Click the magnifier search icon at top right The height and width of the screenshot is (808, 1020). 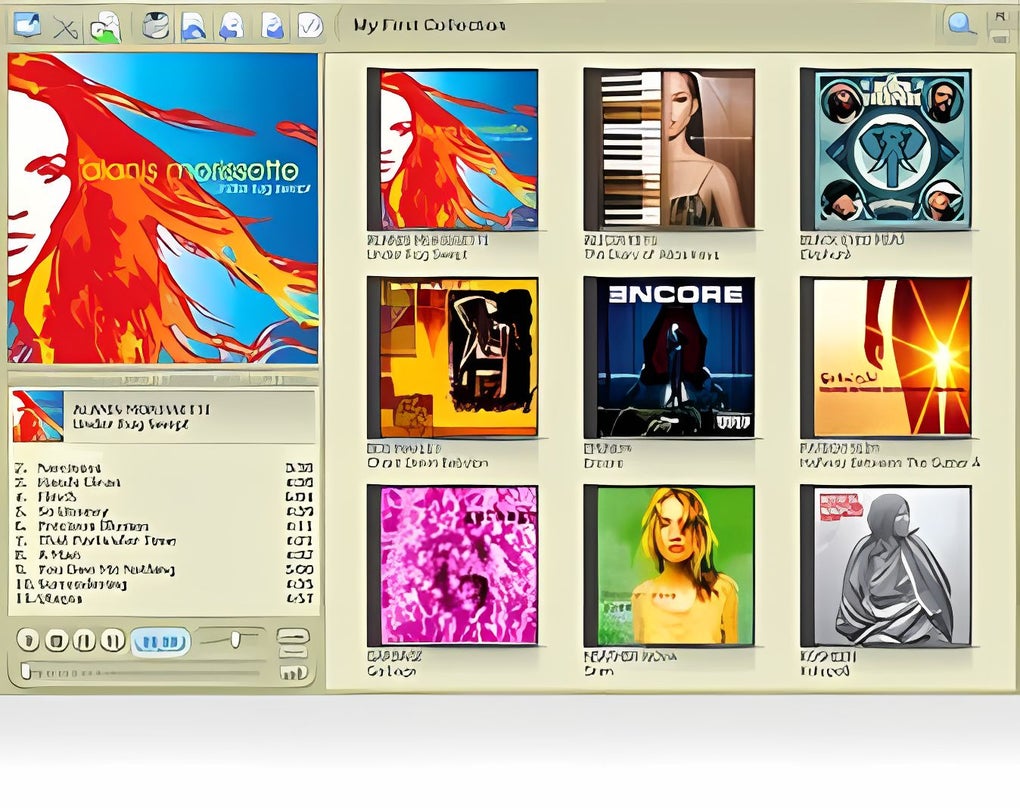[958, 22]
